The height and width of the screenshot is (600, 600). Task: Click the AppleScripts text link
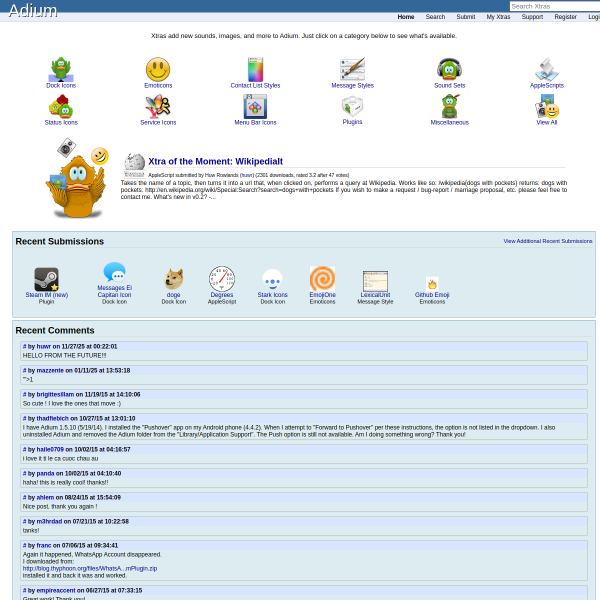click(547, 85)
